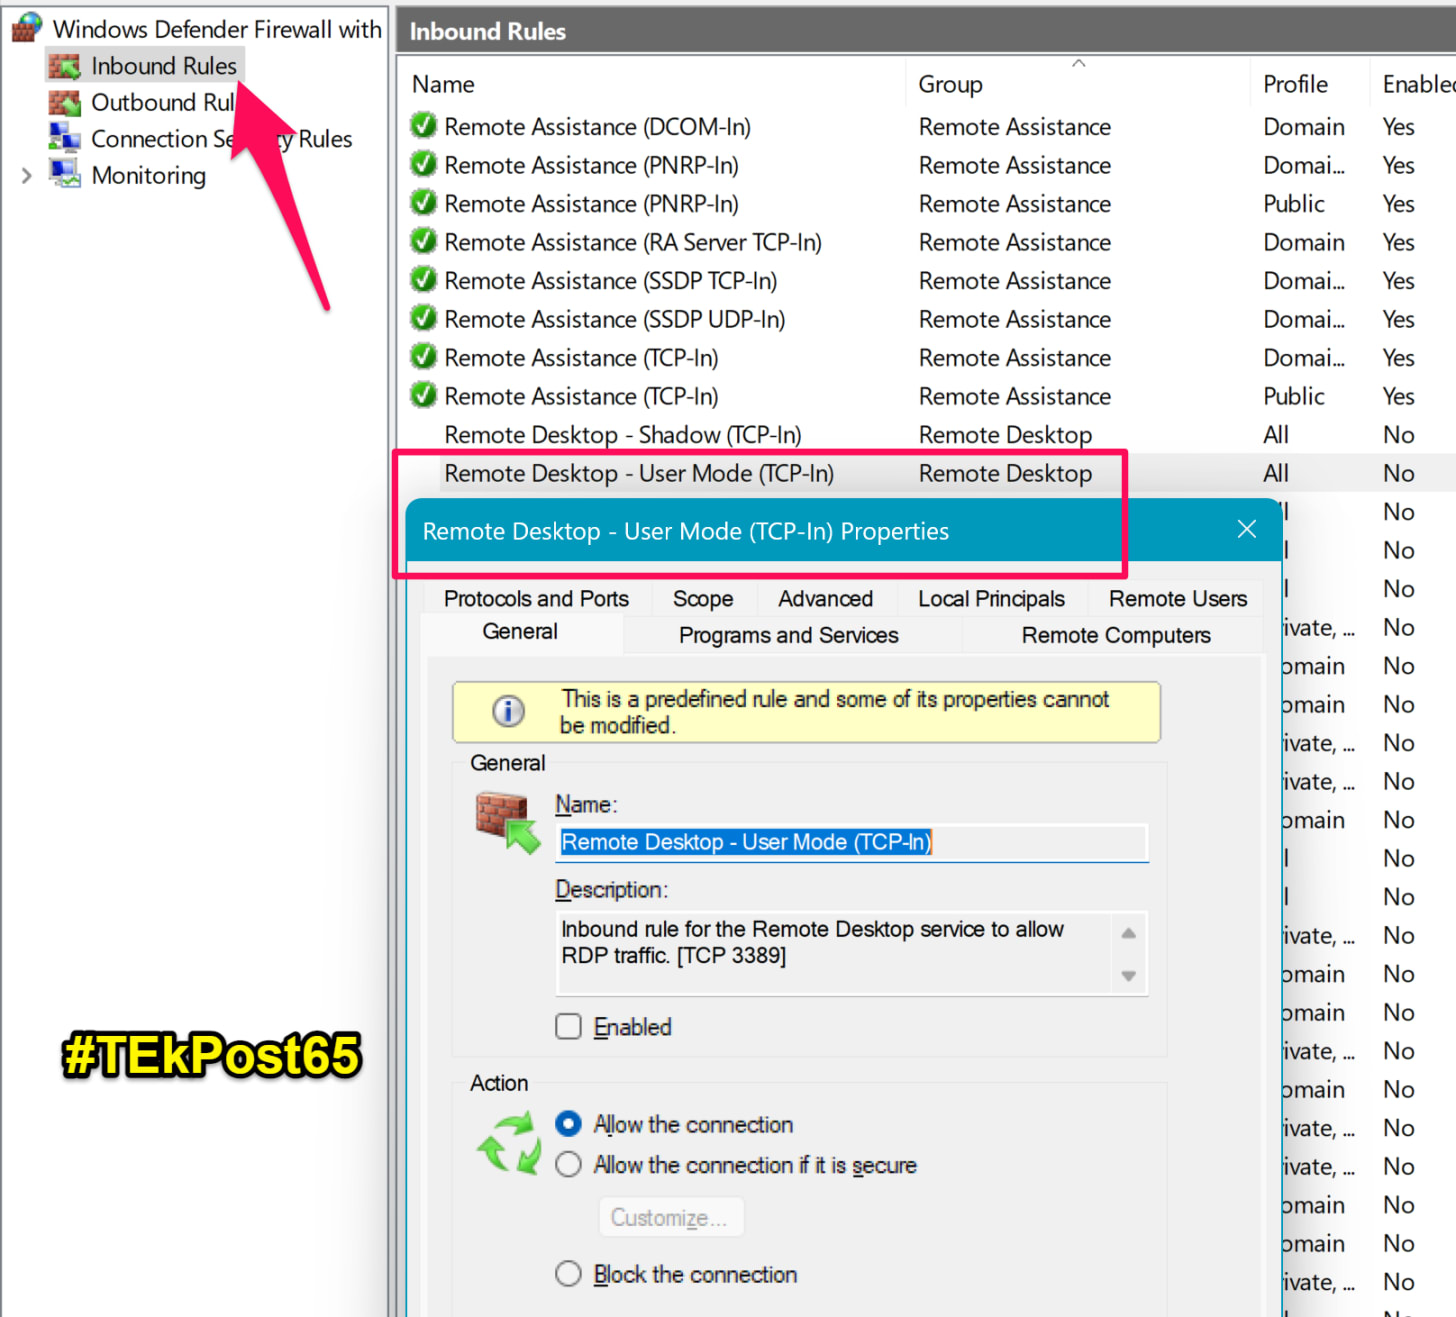Click green check of Remote Assistance (RA Server TCP-In)
Screen dimensions: 1456x1317
pos(424,241)
